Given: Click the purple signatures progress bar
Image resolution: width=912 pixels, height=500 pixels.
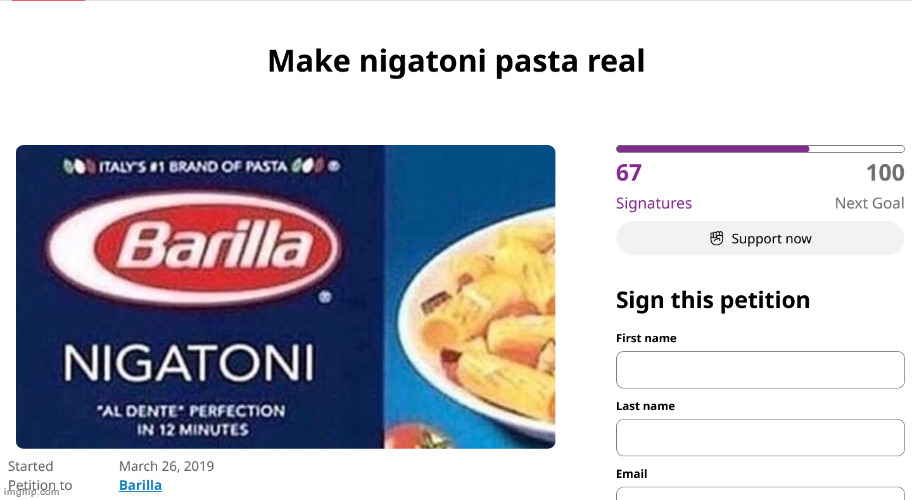Looking at the screenshot, I should pos(760,149).
